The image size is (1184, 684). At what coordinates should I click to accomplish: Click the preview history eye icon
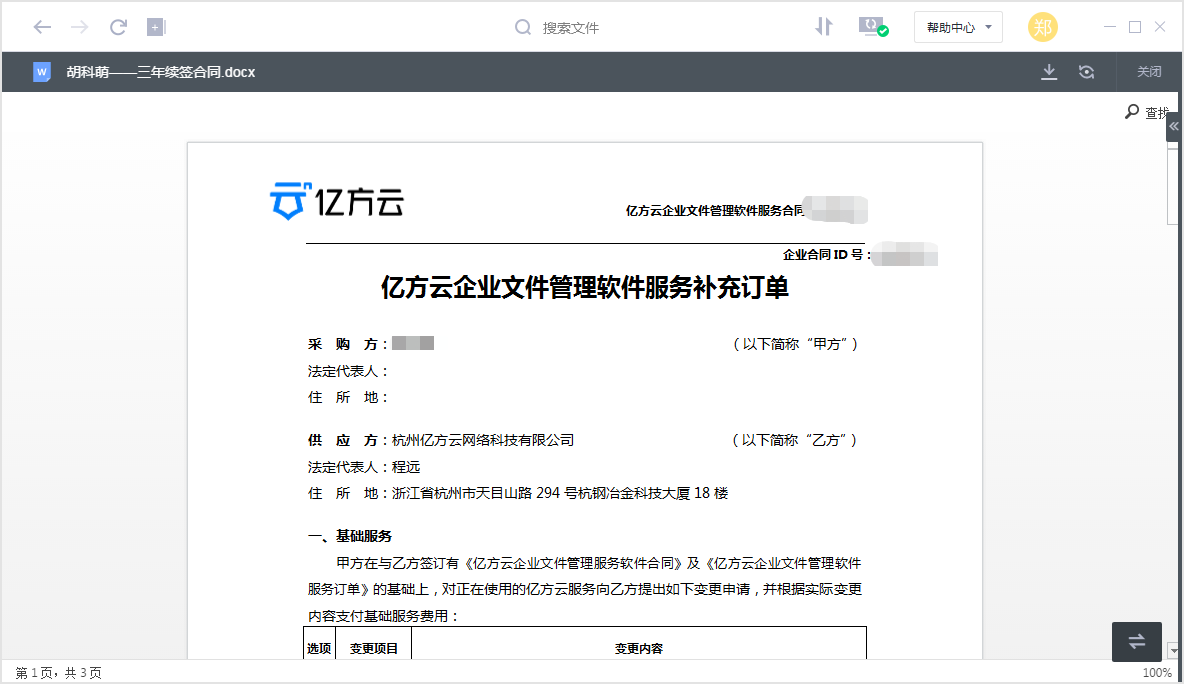point(1087,72)
